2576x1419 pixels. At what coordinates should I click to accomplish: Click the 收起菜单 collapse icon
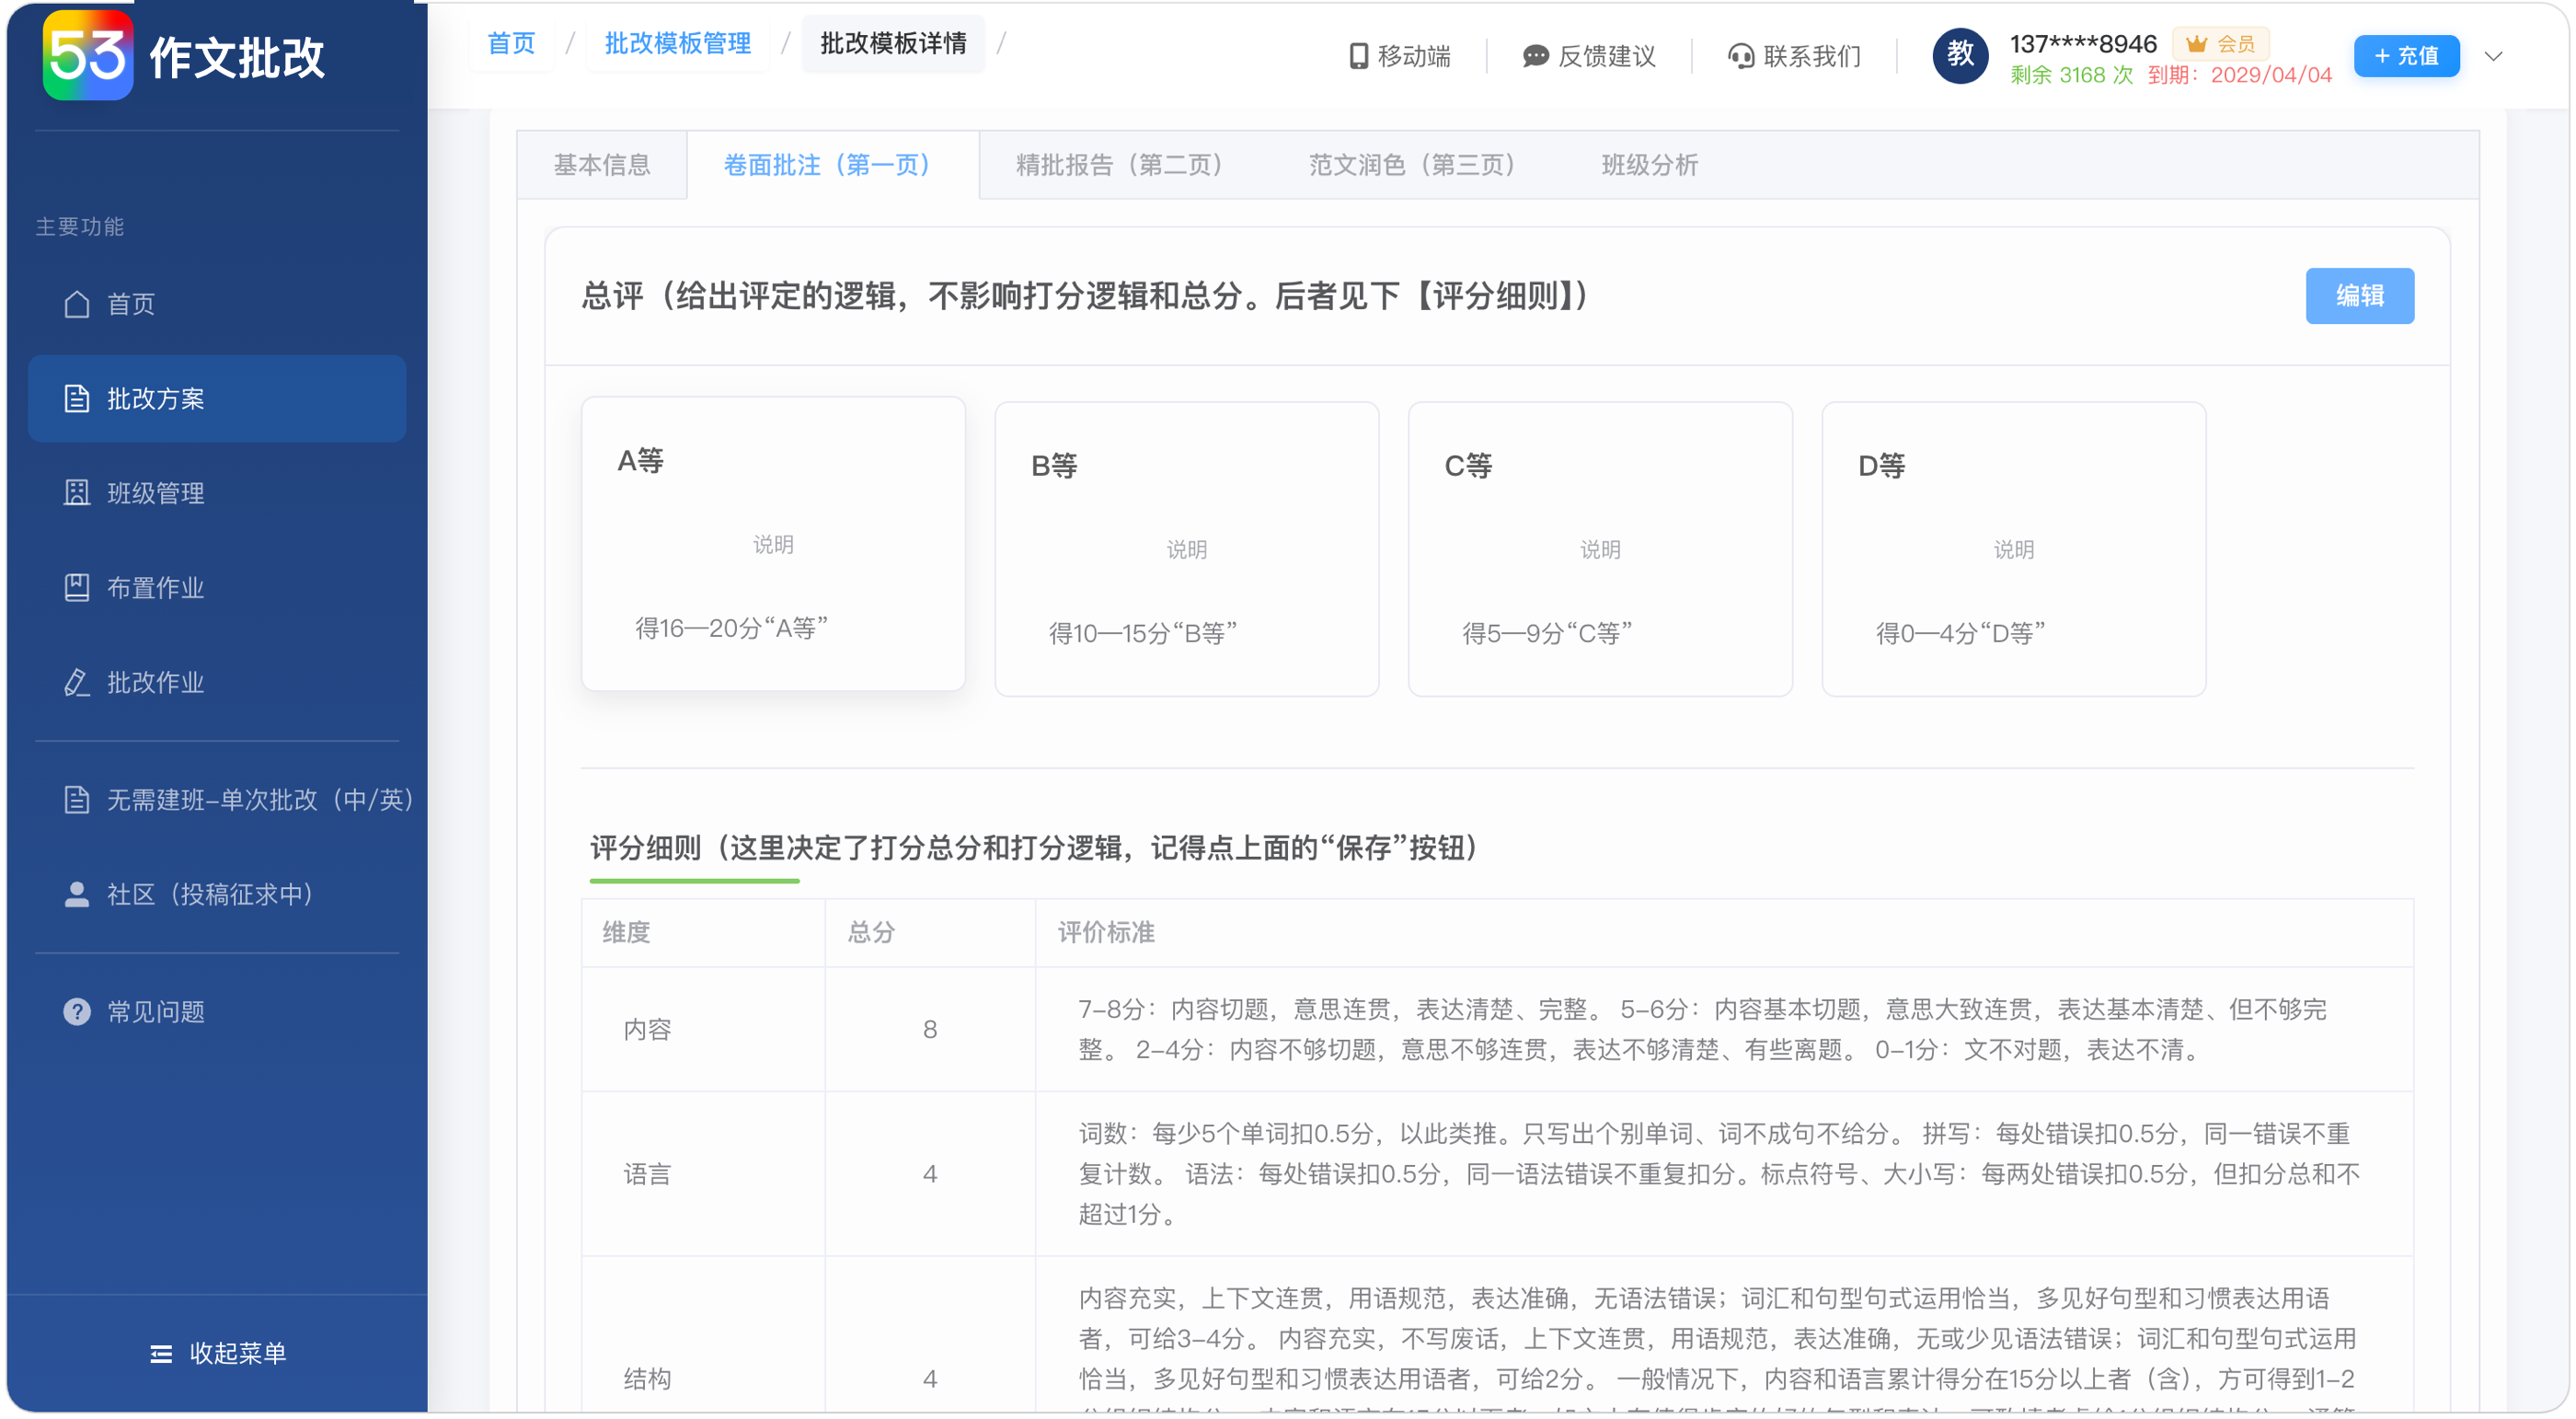click(160, 1354)
